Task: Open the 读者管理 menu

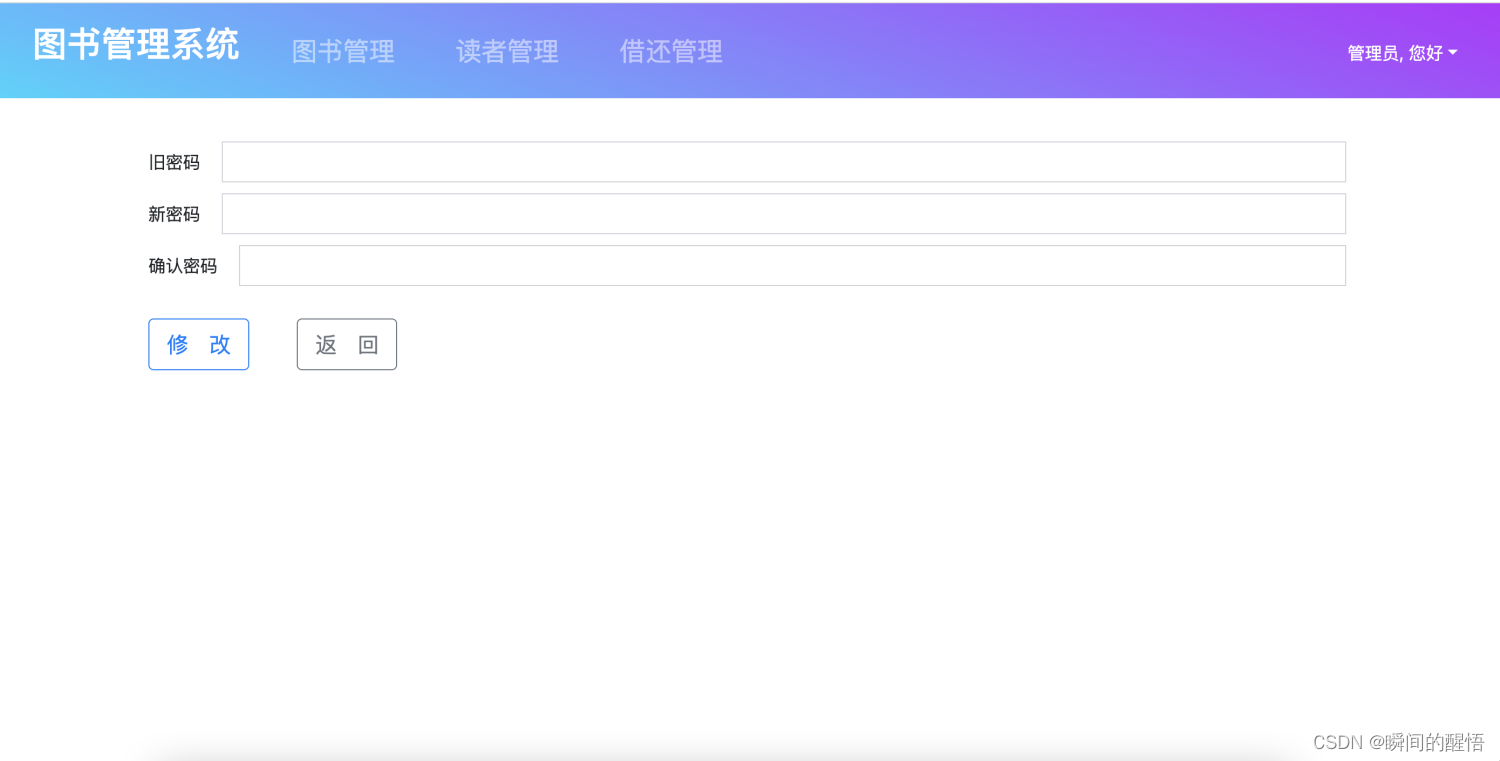Action: coord(507,52)
